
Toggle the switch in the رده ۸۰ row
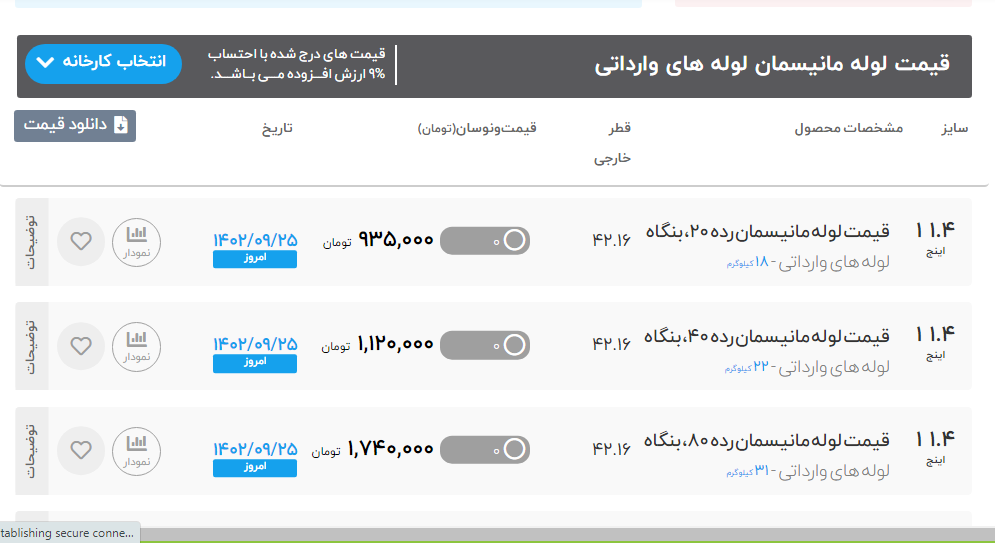click(x=485, y=450)
